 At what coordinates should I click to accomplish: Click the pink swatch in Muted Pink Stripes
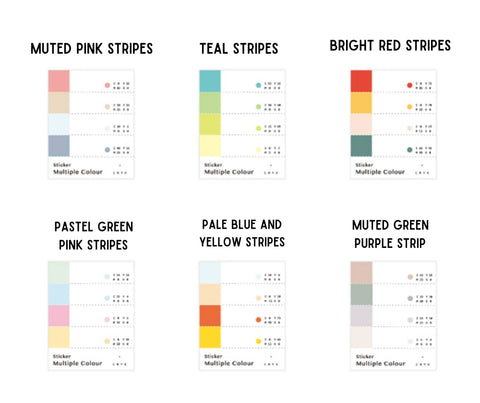click(x=59, y=81)
